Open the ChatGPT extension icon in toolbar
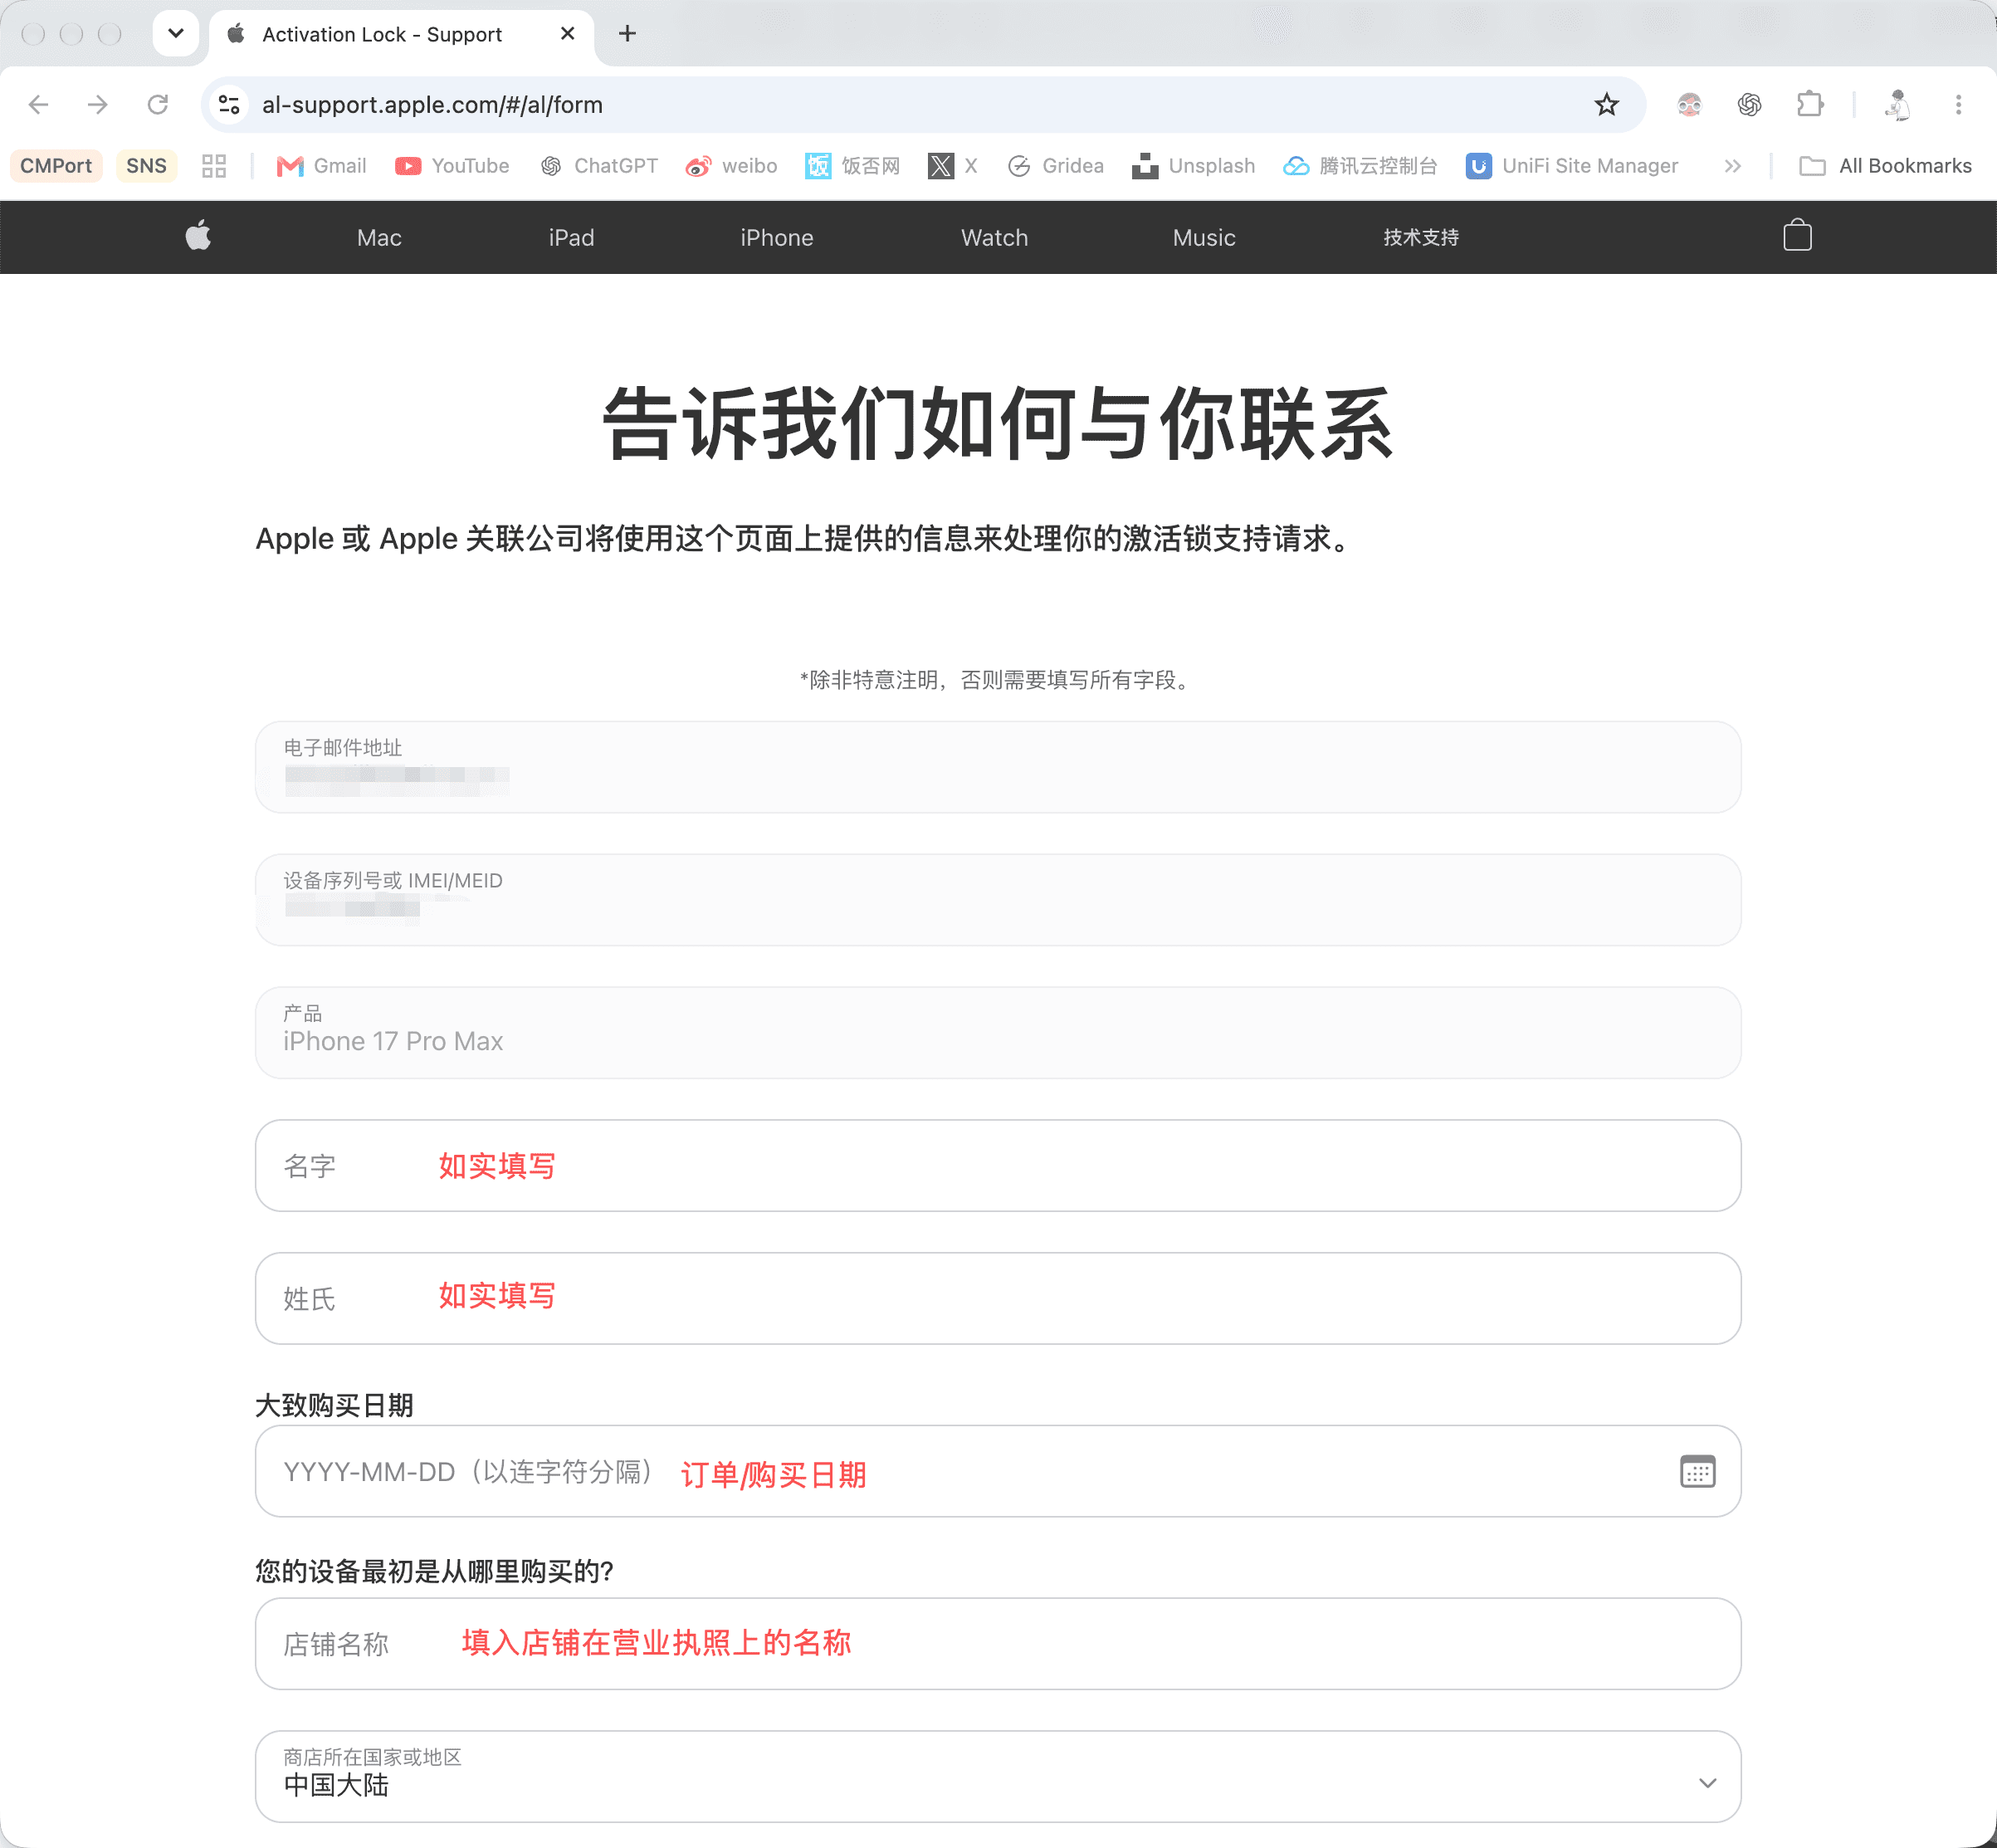 coord(1749,104)
